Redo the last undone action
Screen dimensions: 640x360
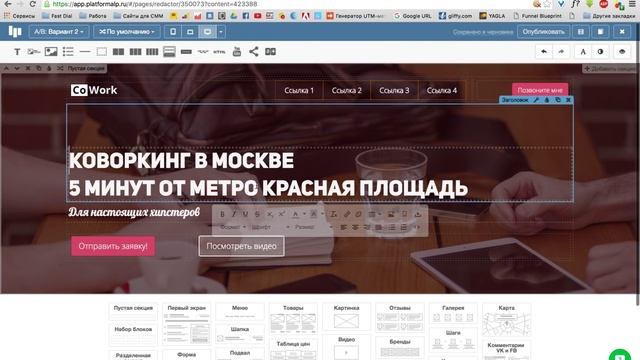[x=561, y=52]
